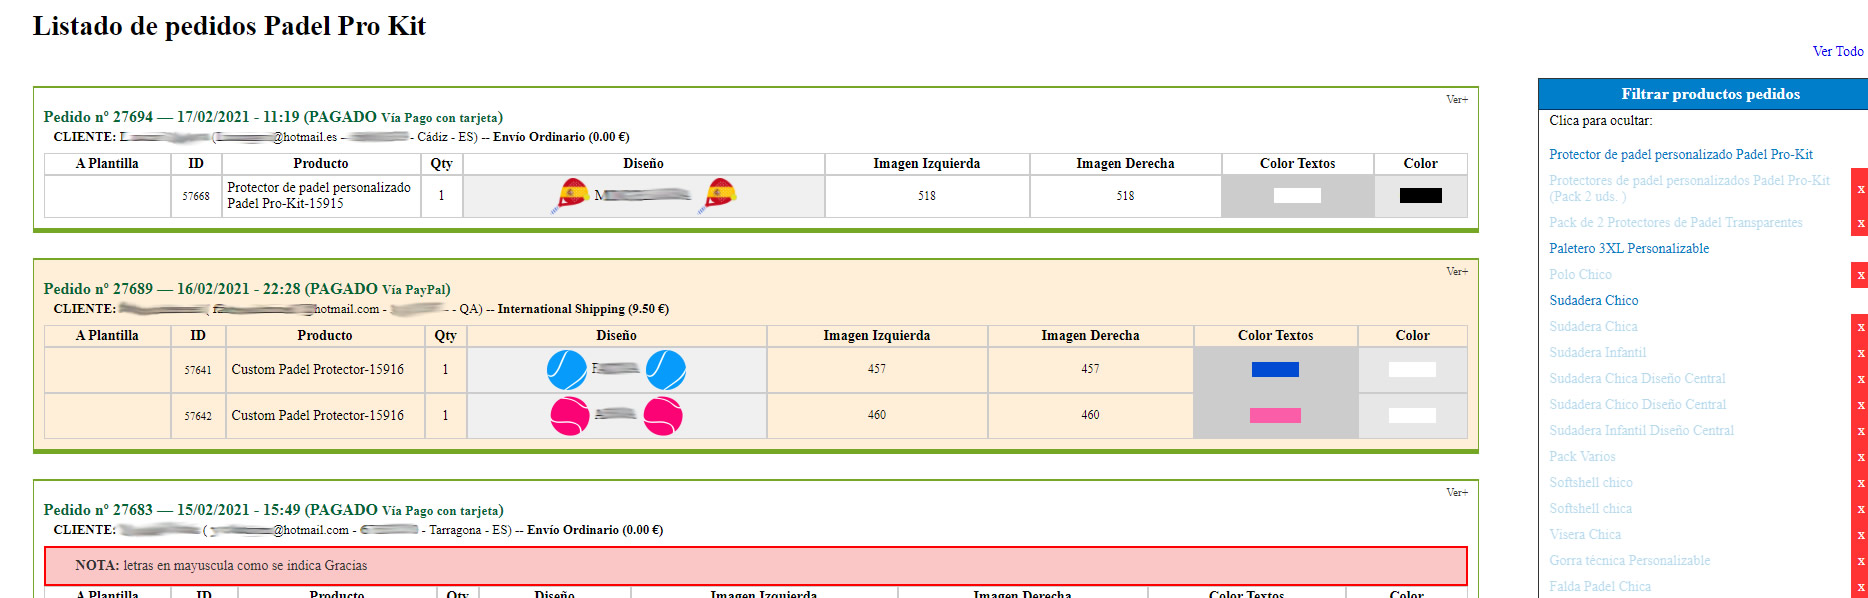The height and width of the screenshot is (598, 1868).
Task: Click the x beside Sudadera Chica Diseño Central
Action: point(1860,379)
